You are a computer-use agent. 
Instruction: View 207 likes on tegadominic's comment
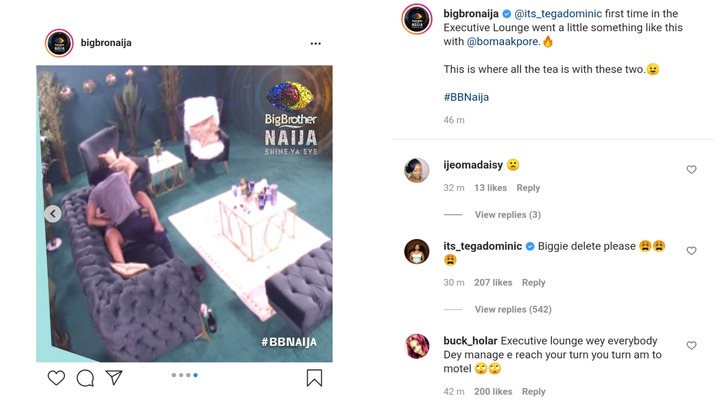click(493, 283)
